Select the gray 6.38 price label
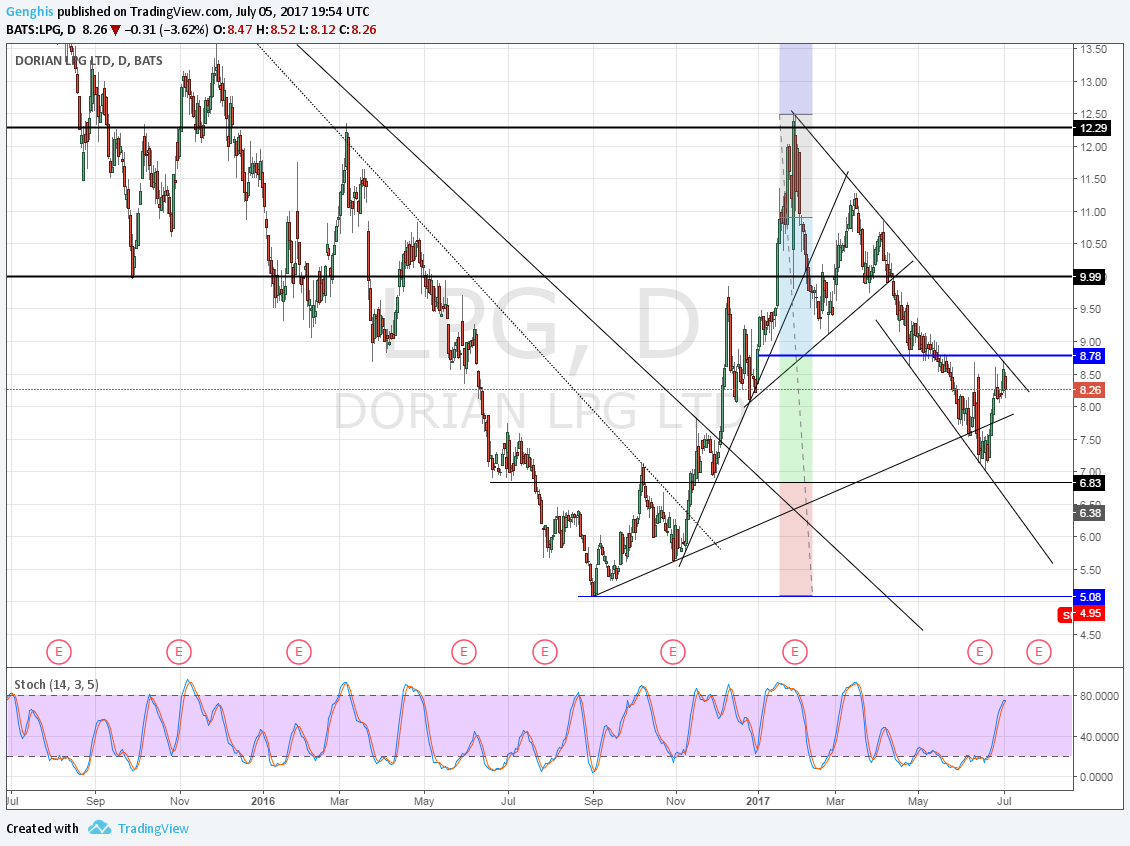This screenshot has width=1130, height=846. (1090, 513)
